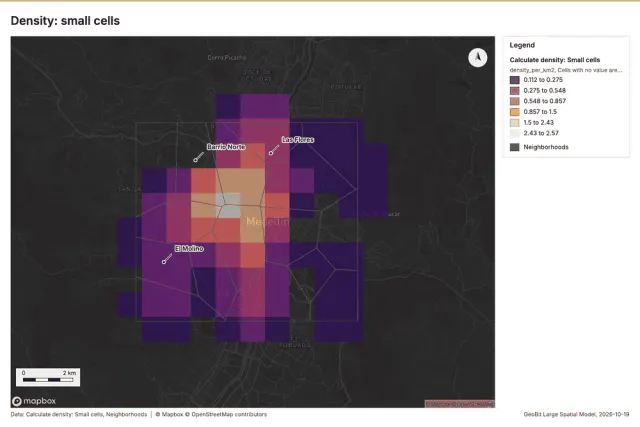Select the 0.112 to 0.275 legend swatch
The image size is (640, 427).
[515, 80]
